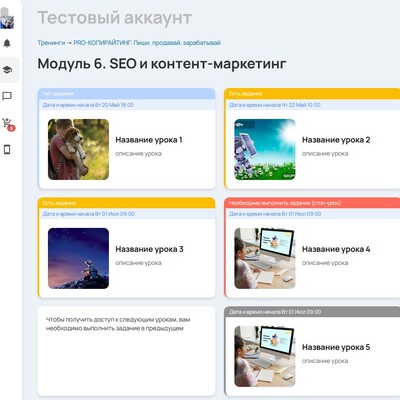The image size is (400, 400).
Task: Click the Тестовый аккаунт header title
Action: pos(114,18)
